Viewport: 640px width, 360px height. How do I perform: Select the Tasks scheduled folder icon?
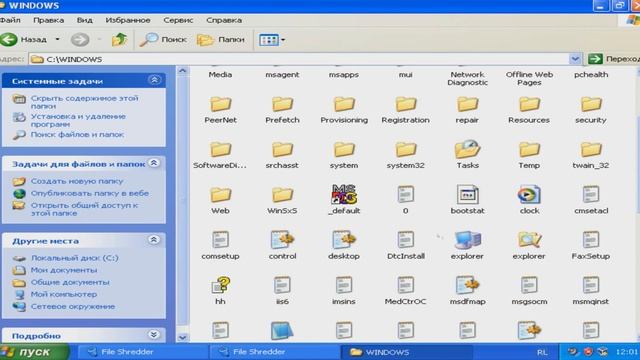tap(467, 149)
